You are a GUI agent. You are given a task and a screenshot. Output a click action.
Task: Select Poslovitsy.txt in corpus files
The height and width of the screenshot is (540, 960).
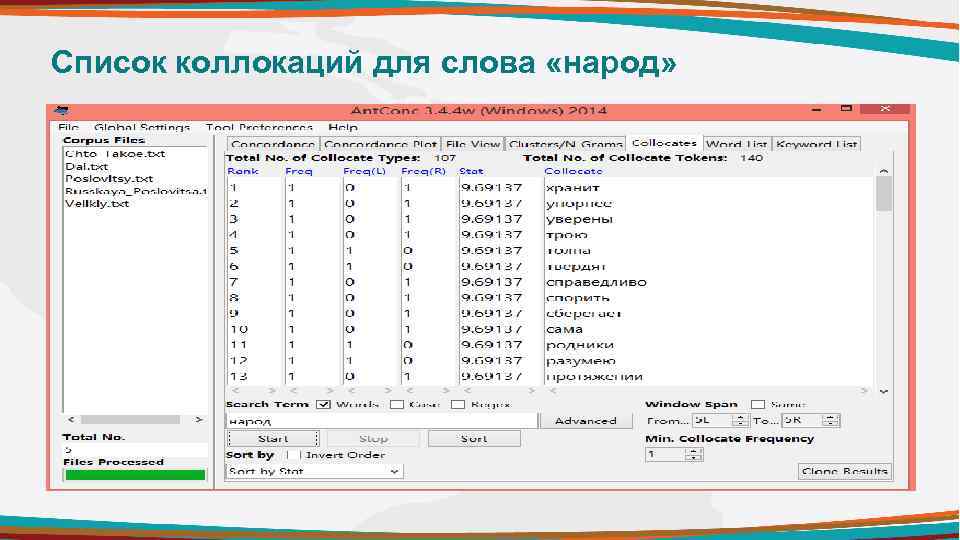109,179
